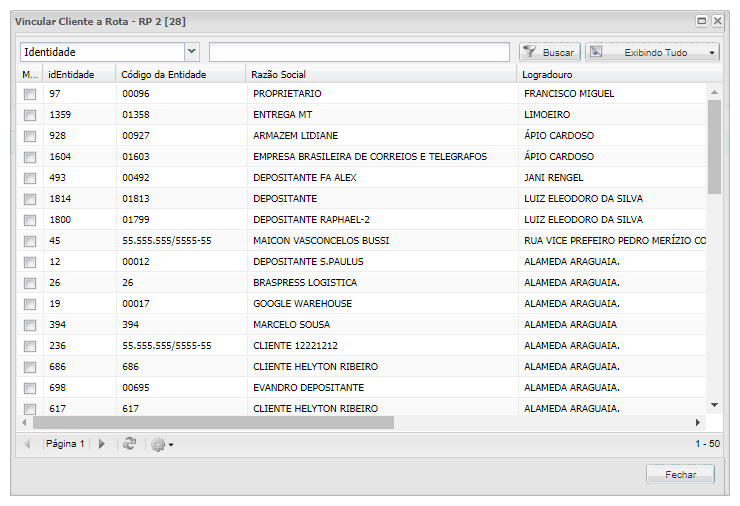The width and height of the screenshot is (740, 506).
Task: Click the LIMOEIRO logradouro cell
Action: coord(613,115)
